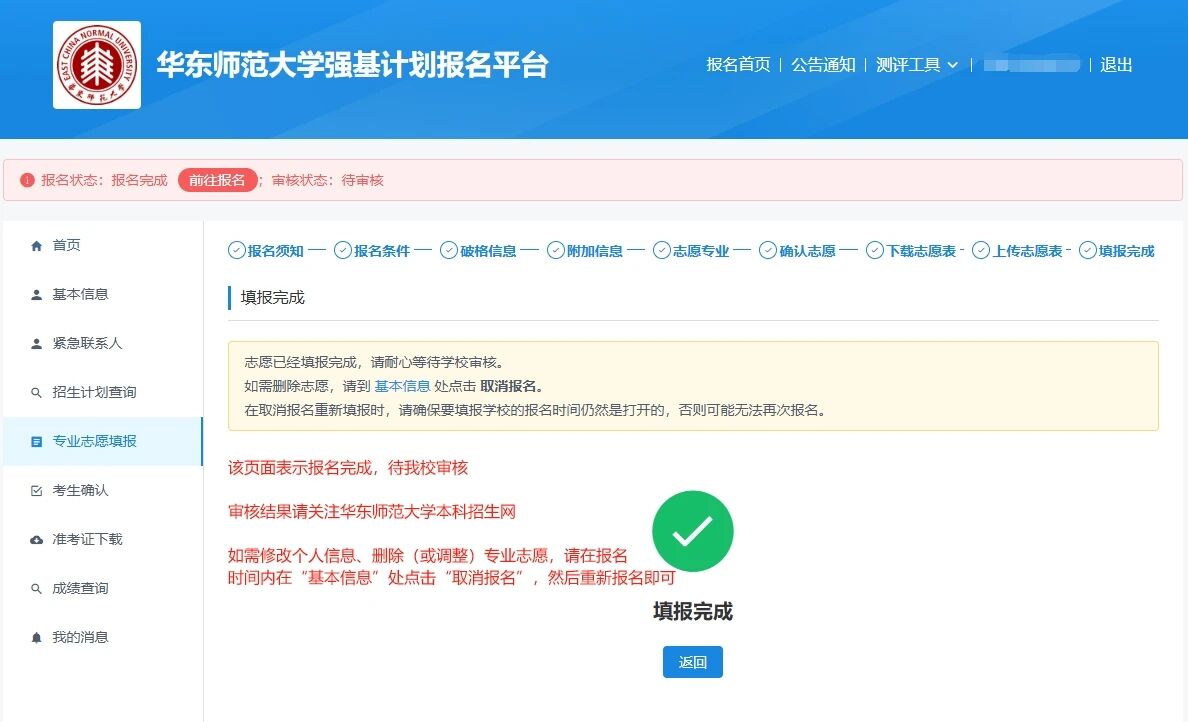Click 退出 to log out
The image size is (1188, 722).
1116,65
